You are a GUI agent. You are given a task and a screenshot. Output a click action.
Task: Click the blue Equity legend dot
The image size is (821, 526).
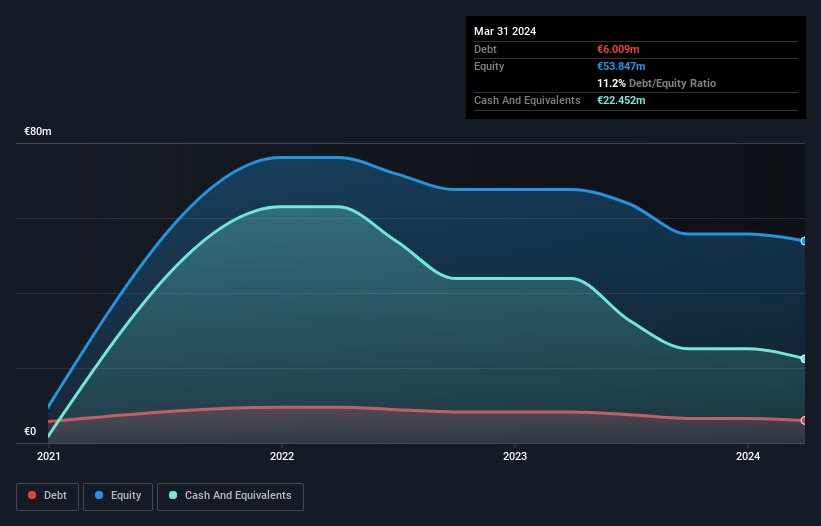click(x=99, y=495)
